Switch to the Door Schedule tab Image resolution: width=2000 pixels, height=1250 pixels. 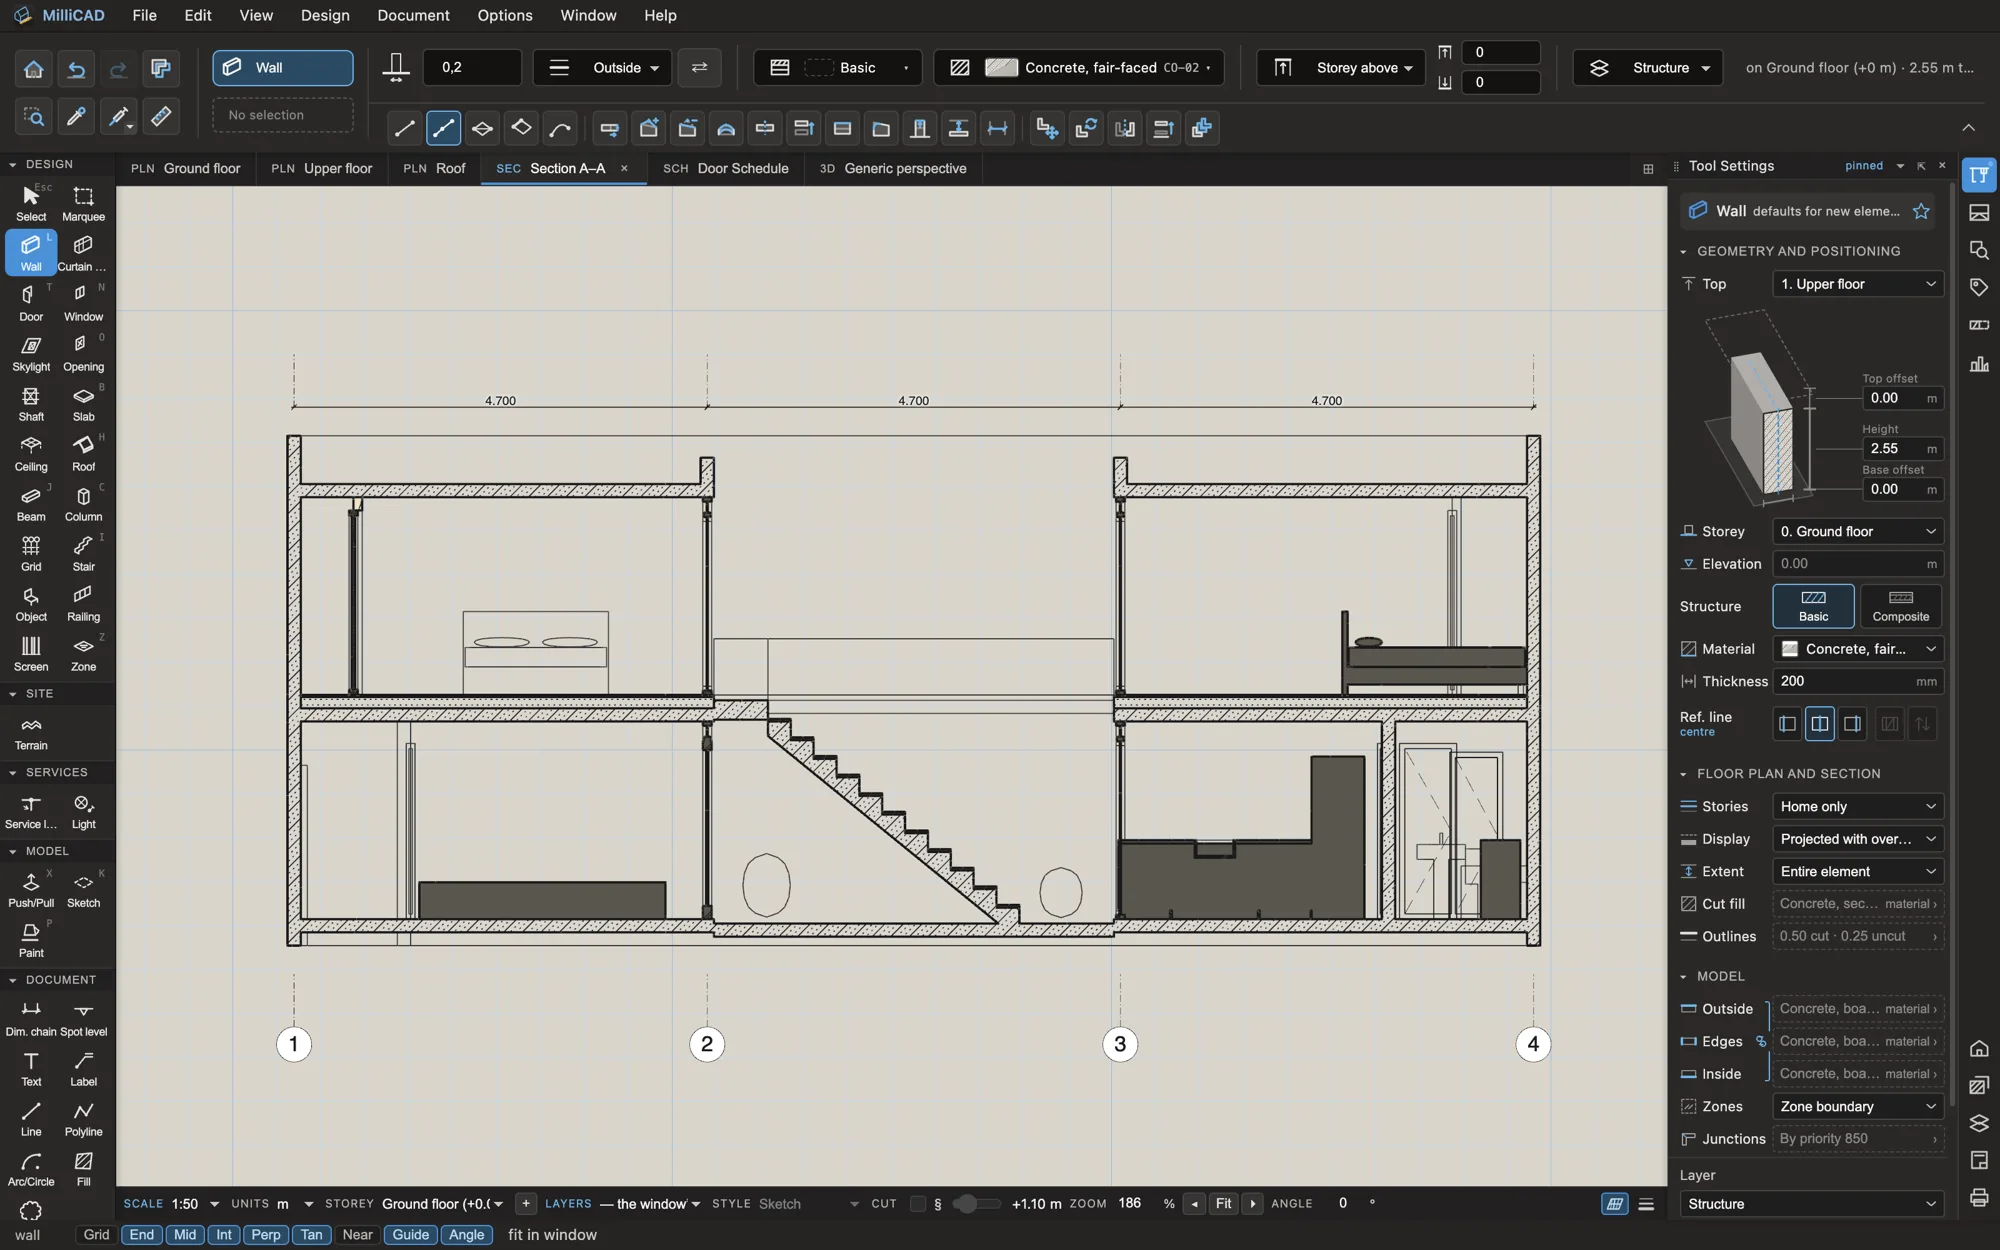pos(727,169)
